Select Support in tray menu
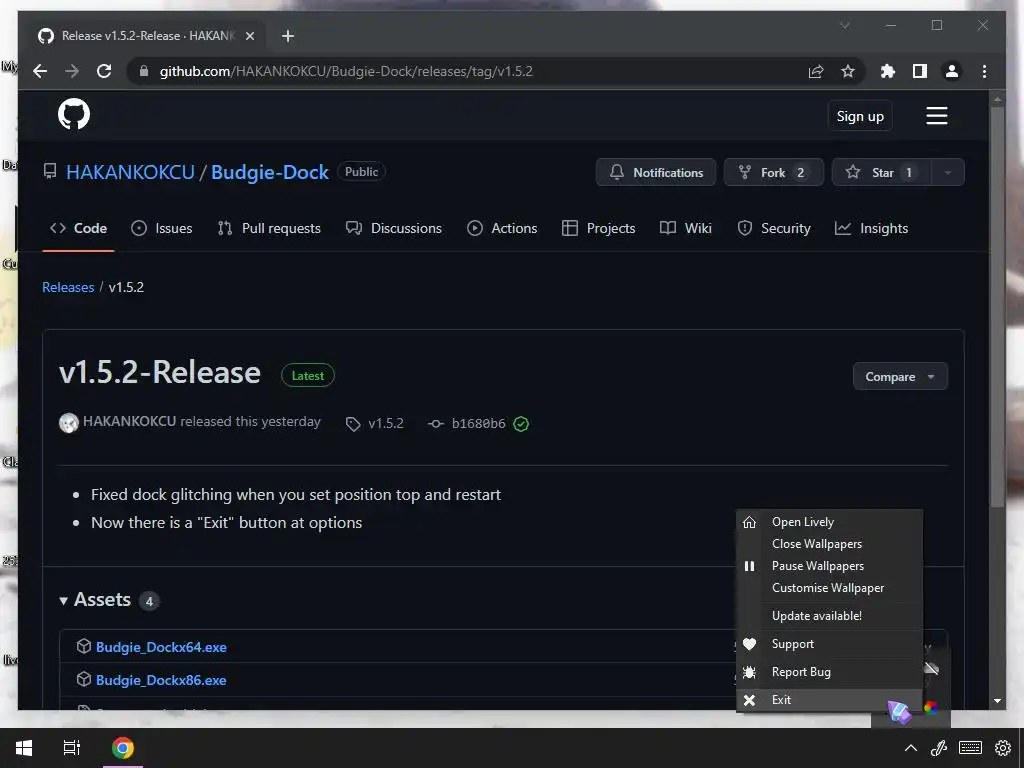This screenshot has width=1024, height=768. coord(829,644)
